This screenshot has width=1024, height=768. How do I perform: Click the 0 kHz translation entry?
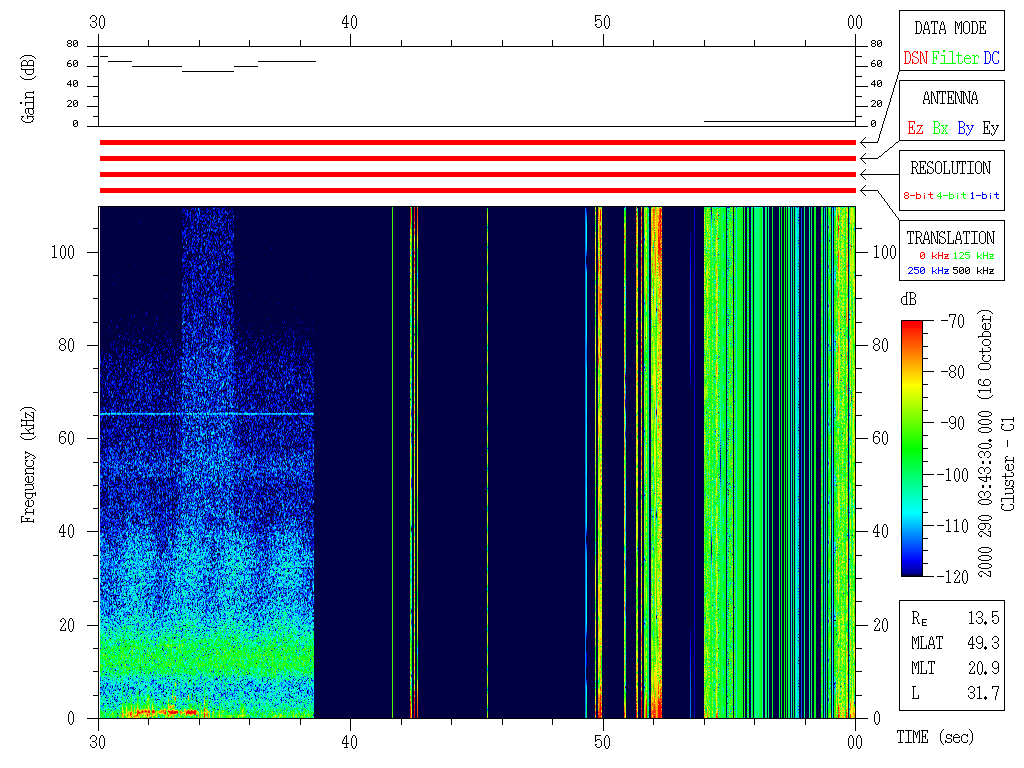click(932, 257)
